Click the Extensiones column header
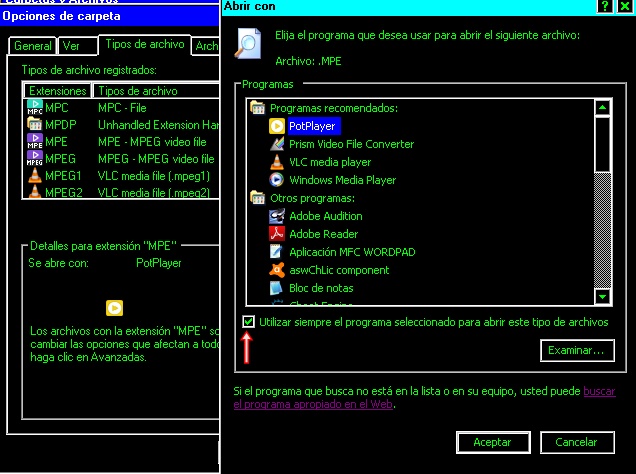The height and width of the screenshot is (474, 636). pos(58,91)
